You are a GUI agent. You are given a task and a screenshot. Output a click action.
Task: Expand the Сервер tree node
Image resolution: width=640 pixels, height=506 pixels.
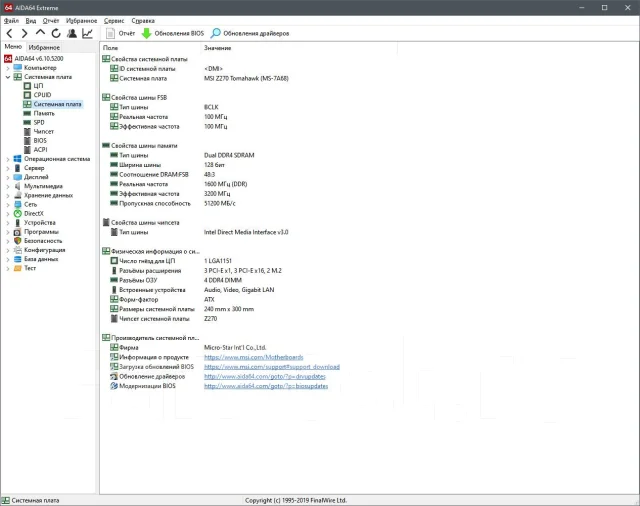8,168
